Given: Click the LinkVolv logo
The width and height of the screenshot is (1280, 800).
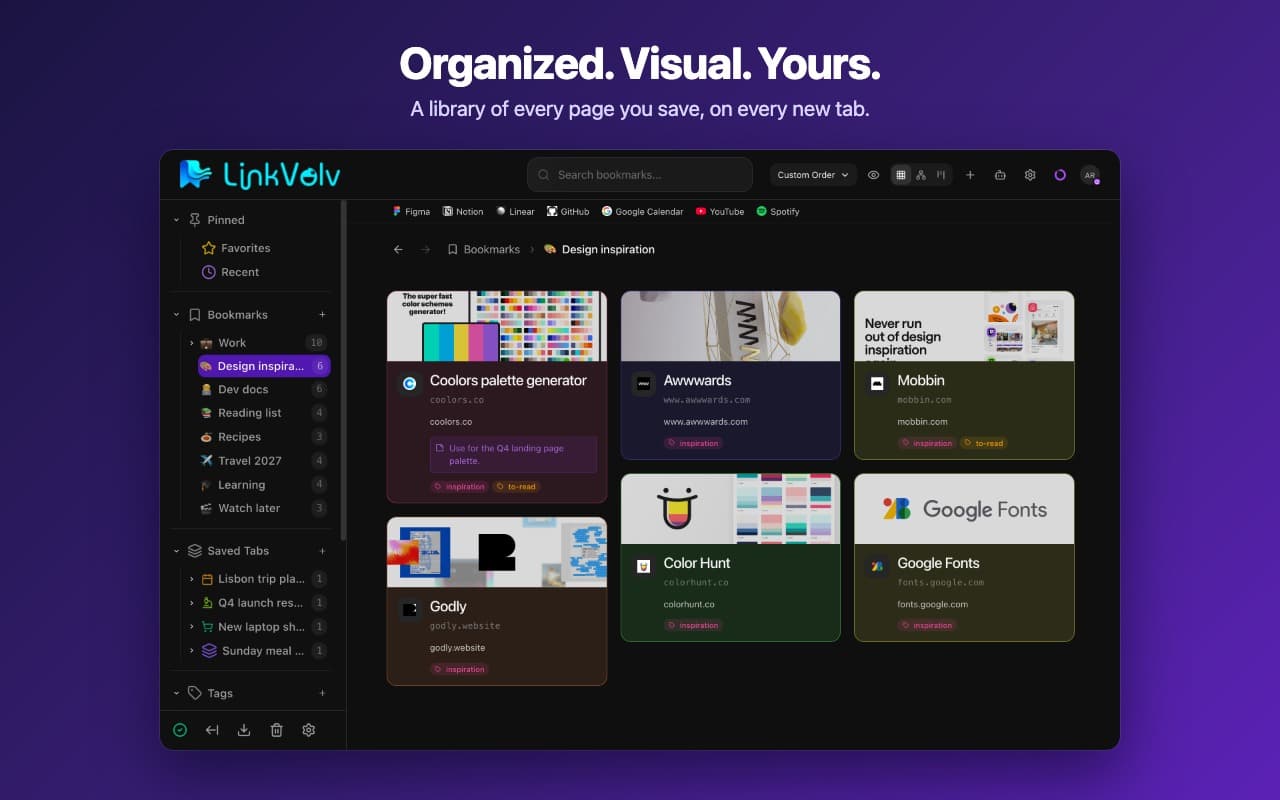Looking at the screenshot, I should point(260,175).
